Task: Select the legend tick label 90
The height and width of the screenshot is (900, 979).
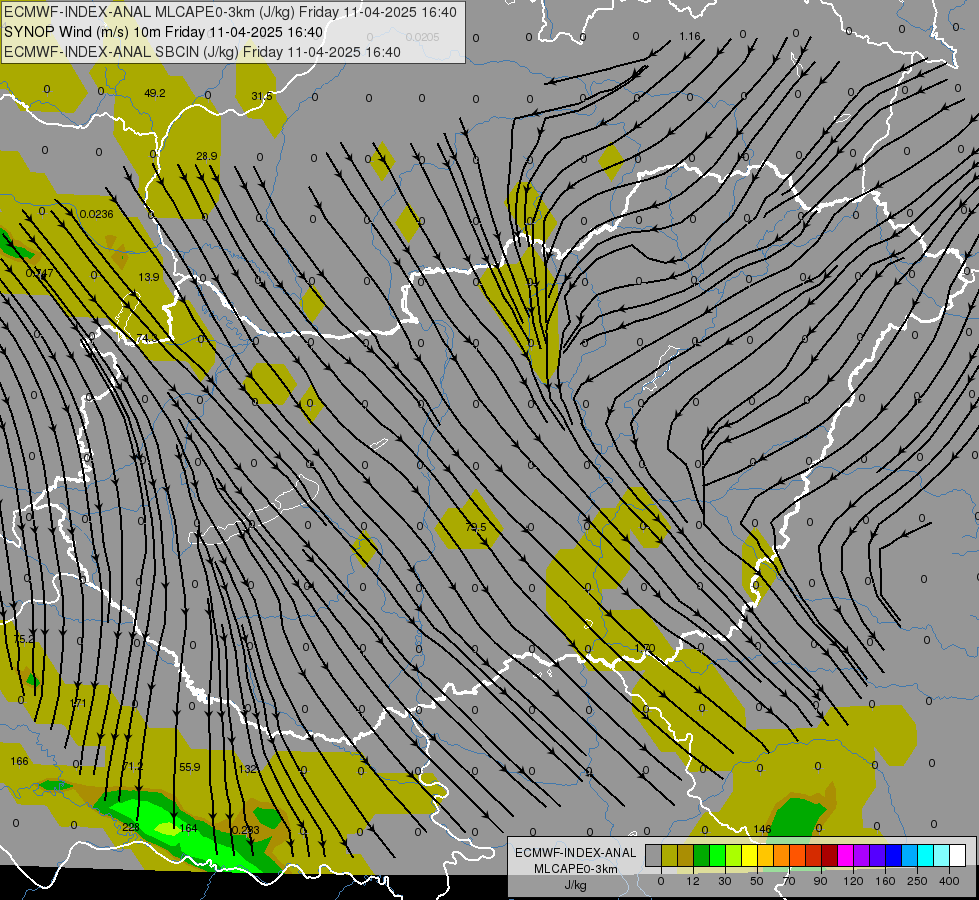Action: tap(821, 881)
